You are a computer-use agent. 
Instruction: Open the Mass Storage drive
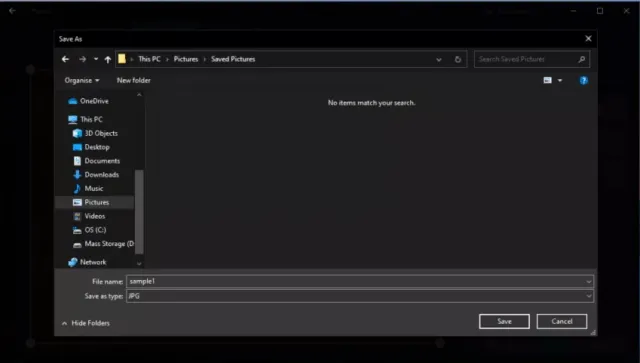(109, 244)
